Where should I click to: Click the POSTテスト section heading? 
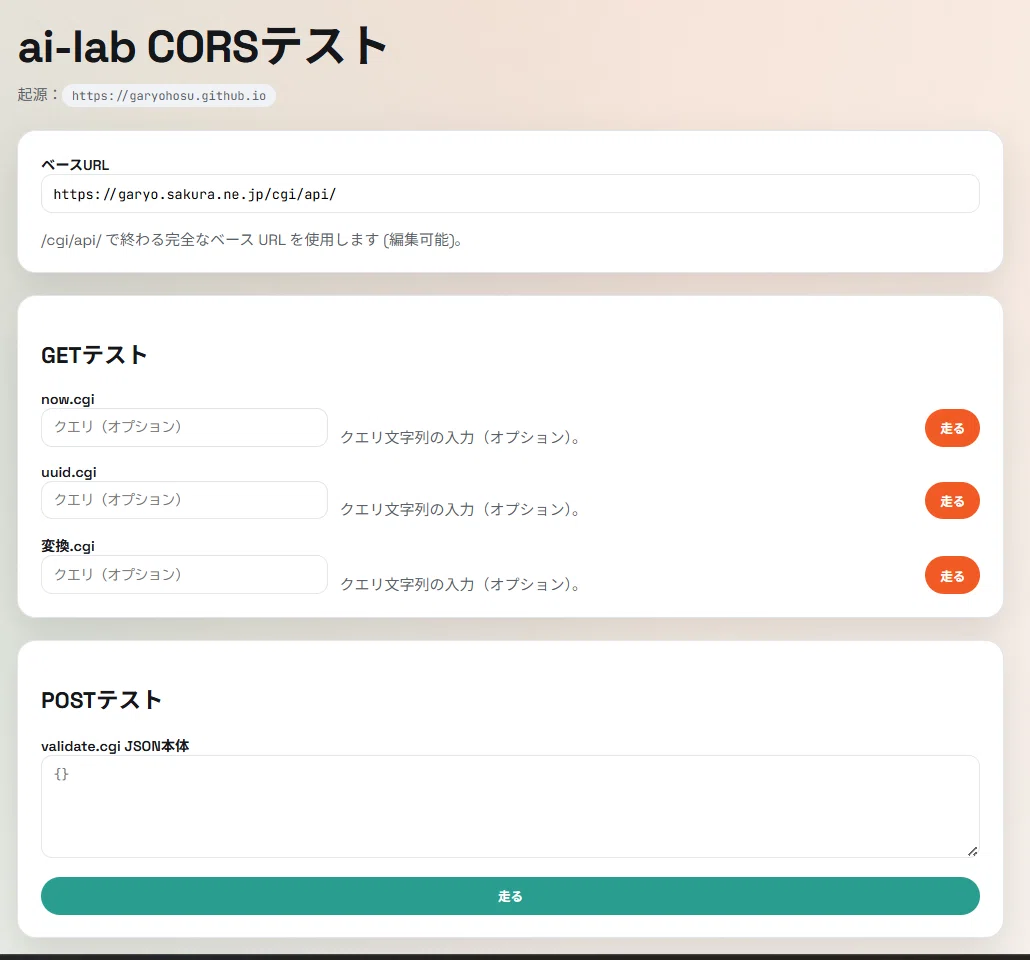click(101, 700)
